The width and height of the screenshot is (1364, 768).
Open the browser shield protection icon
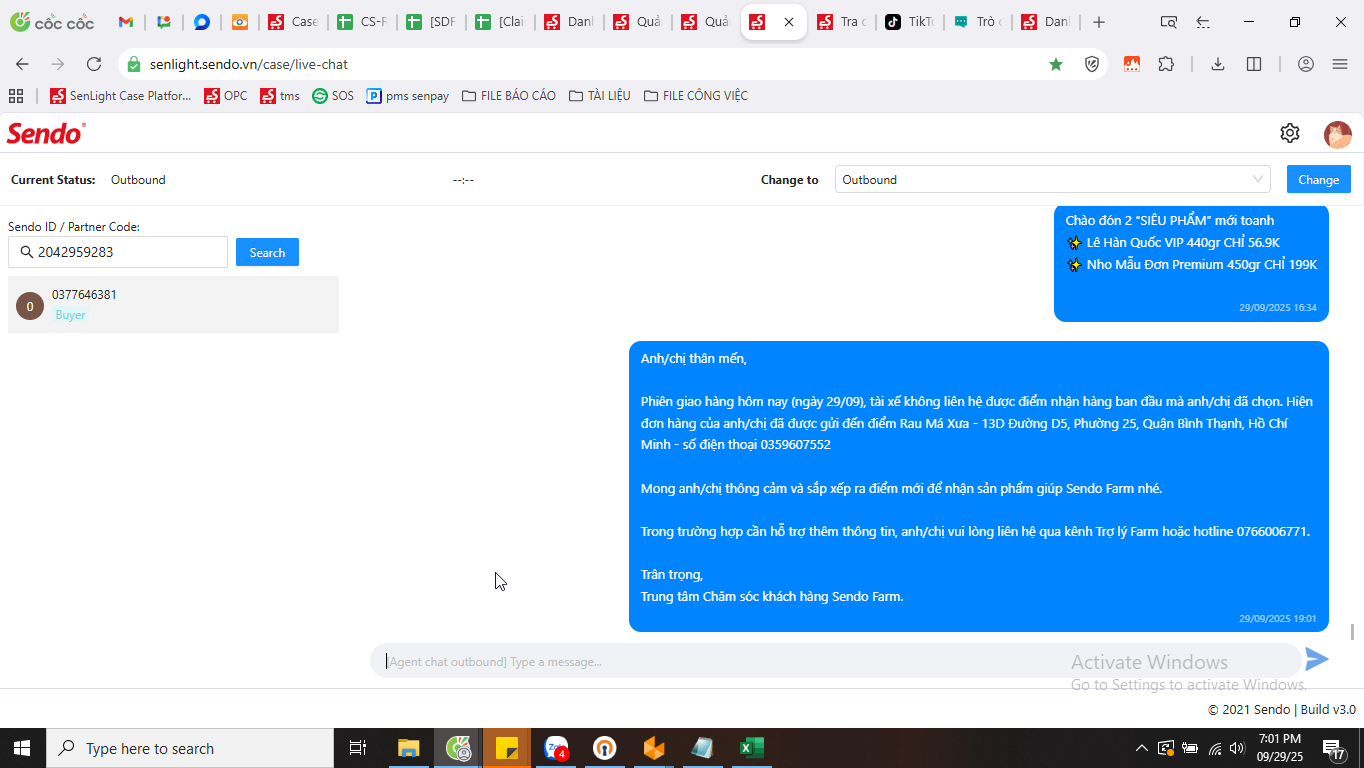1092,64
